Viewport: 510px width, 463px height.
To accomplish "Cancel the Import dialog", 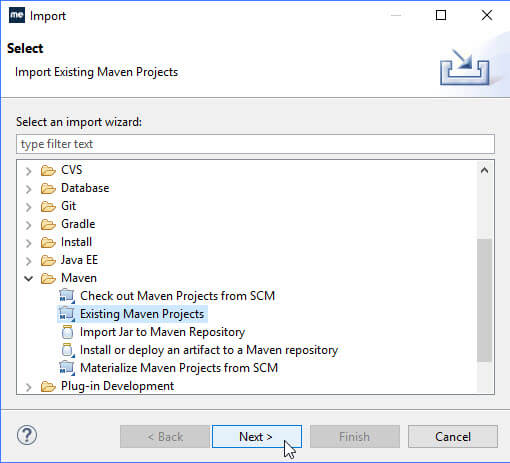I will 453,436.
